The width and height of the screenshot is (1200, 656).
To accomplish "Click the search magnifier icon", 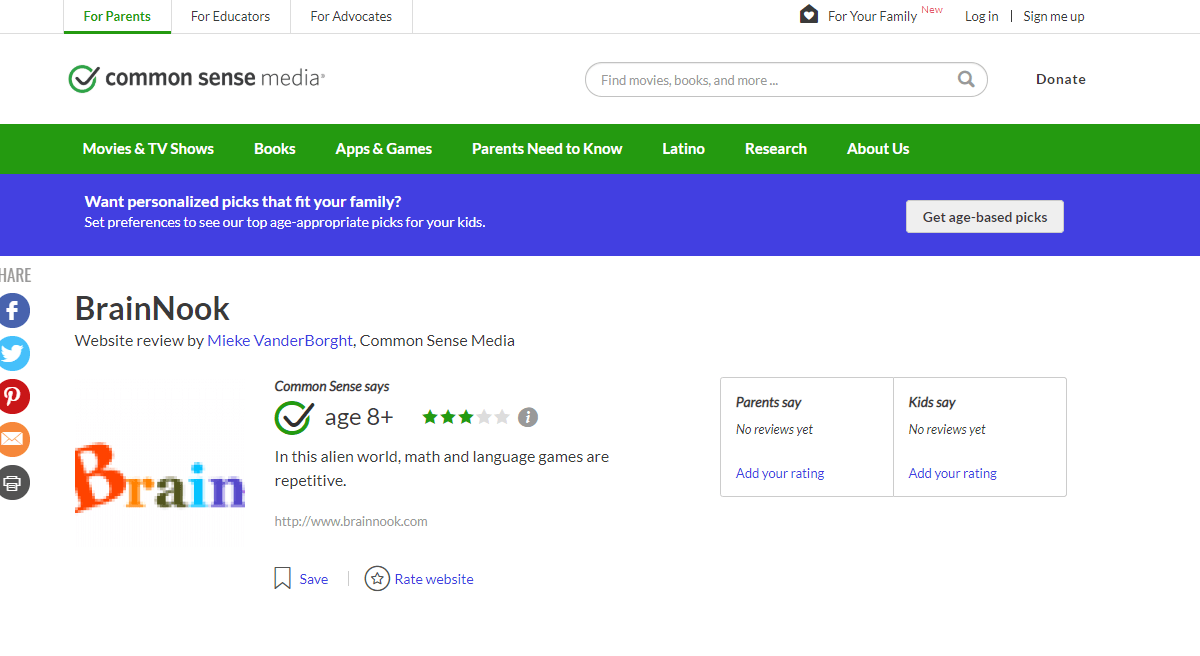I will (966, 79).
